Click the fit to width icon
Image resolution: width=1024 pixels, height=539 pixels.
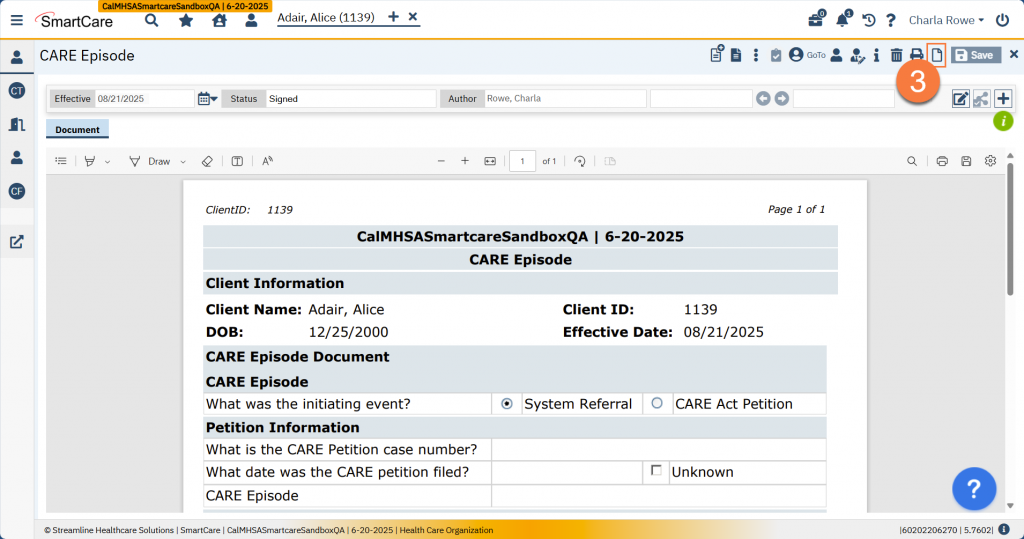pos(490,161)
